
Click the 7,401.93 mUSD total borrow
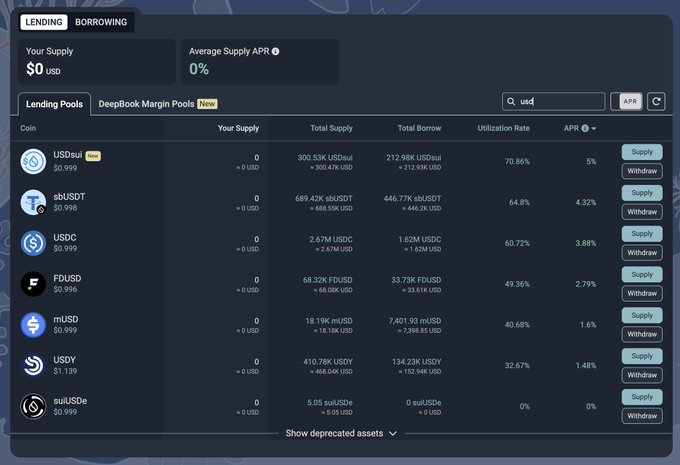tap(415, 321)
